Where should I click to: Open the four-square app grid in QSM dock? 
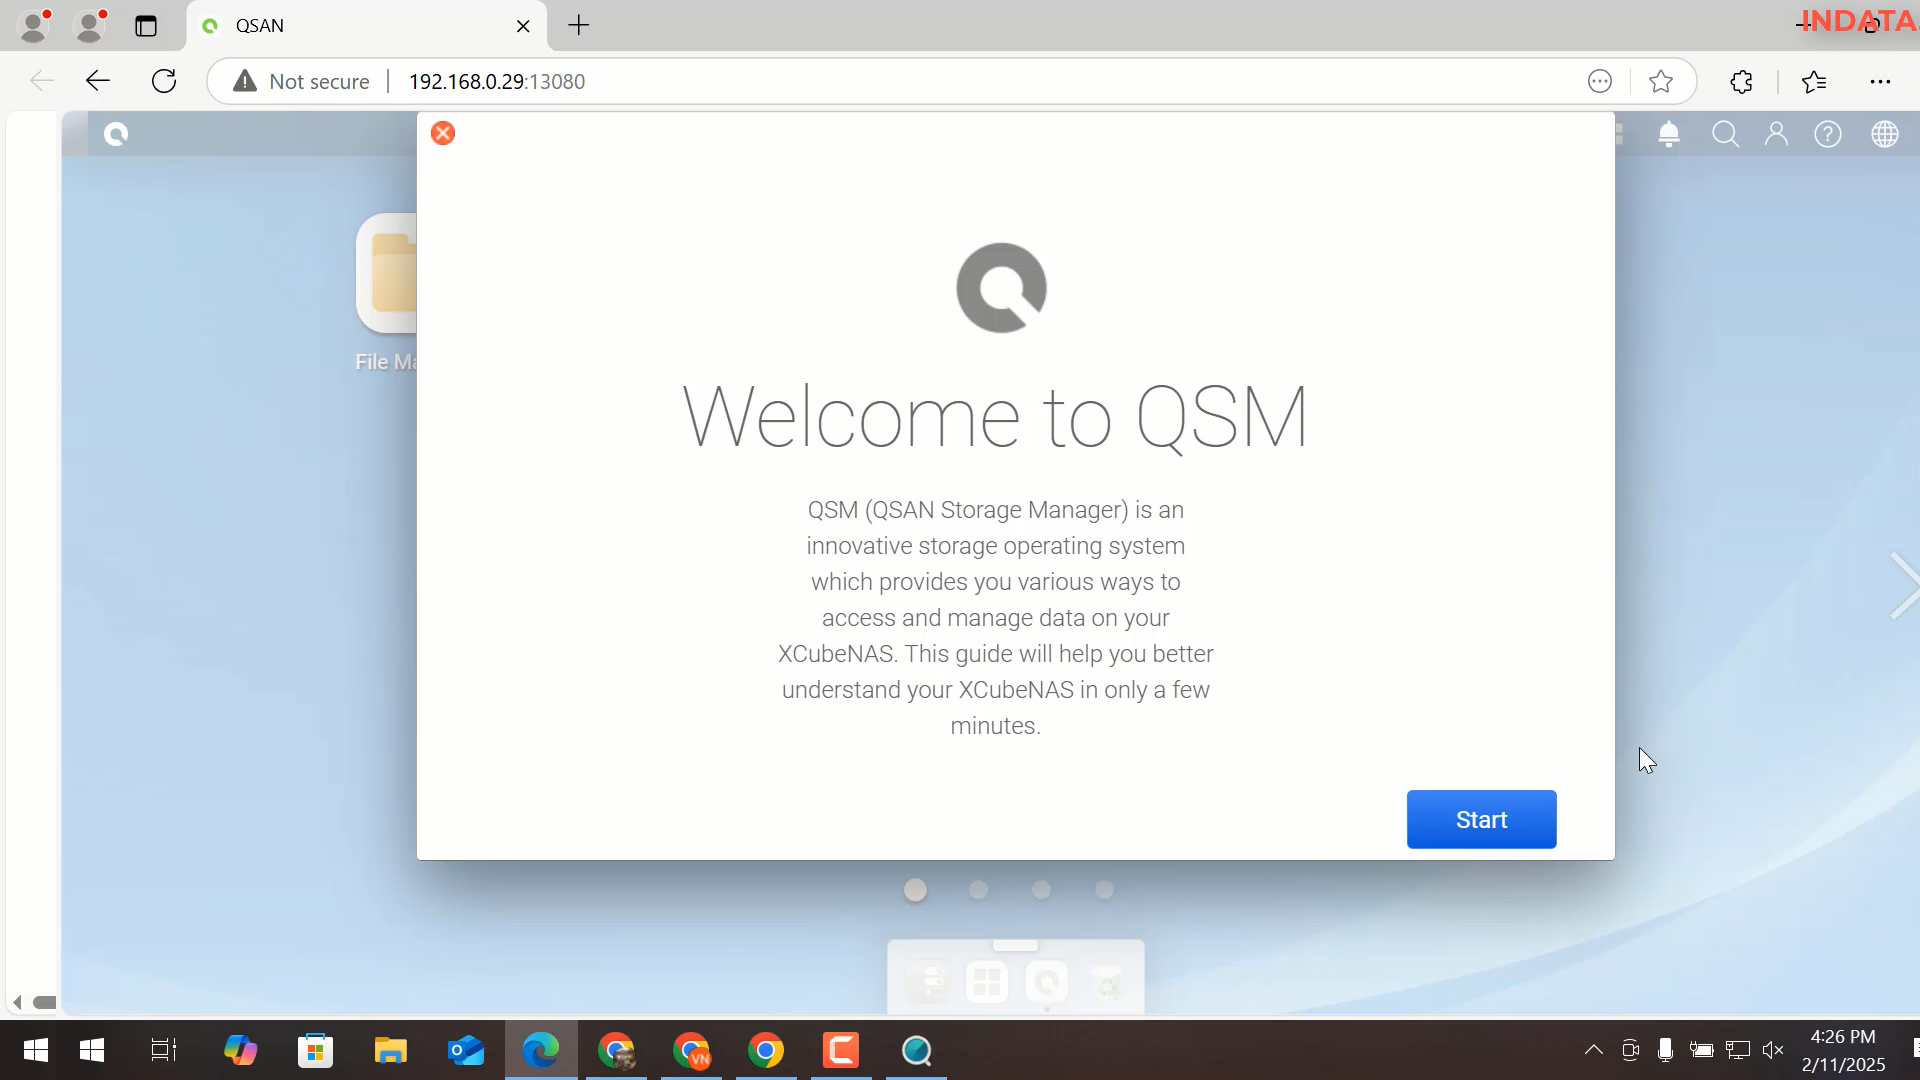coord(987,982)
